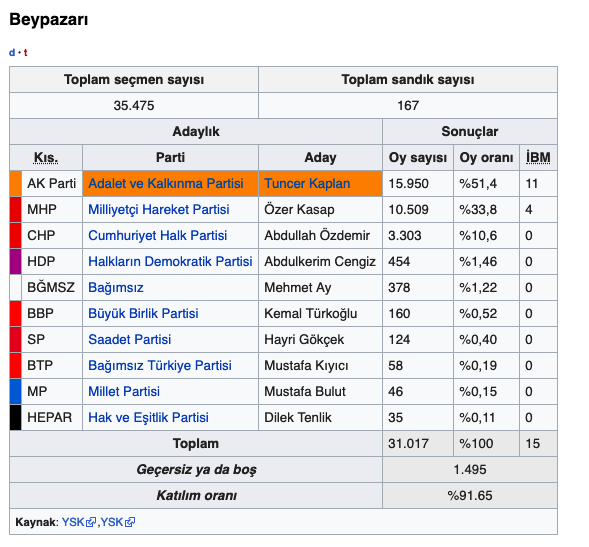Click the Kaynak label
The height and width of the screenshot is (547, 589).
37,522
